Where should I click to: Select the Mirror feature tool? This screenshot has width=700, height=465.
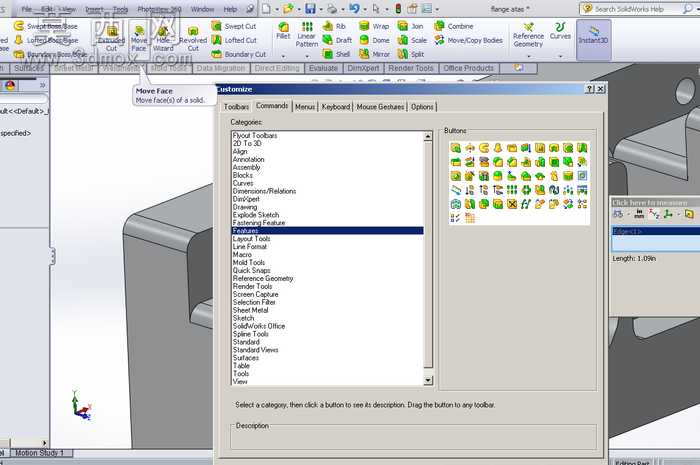point(375,54)
